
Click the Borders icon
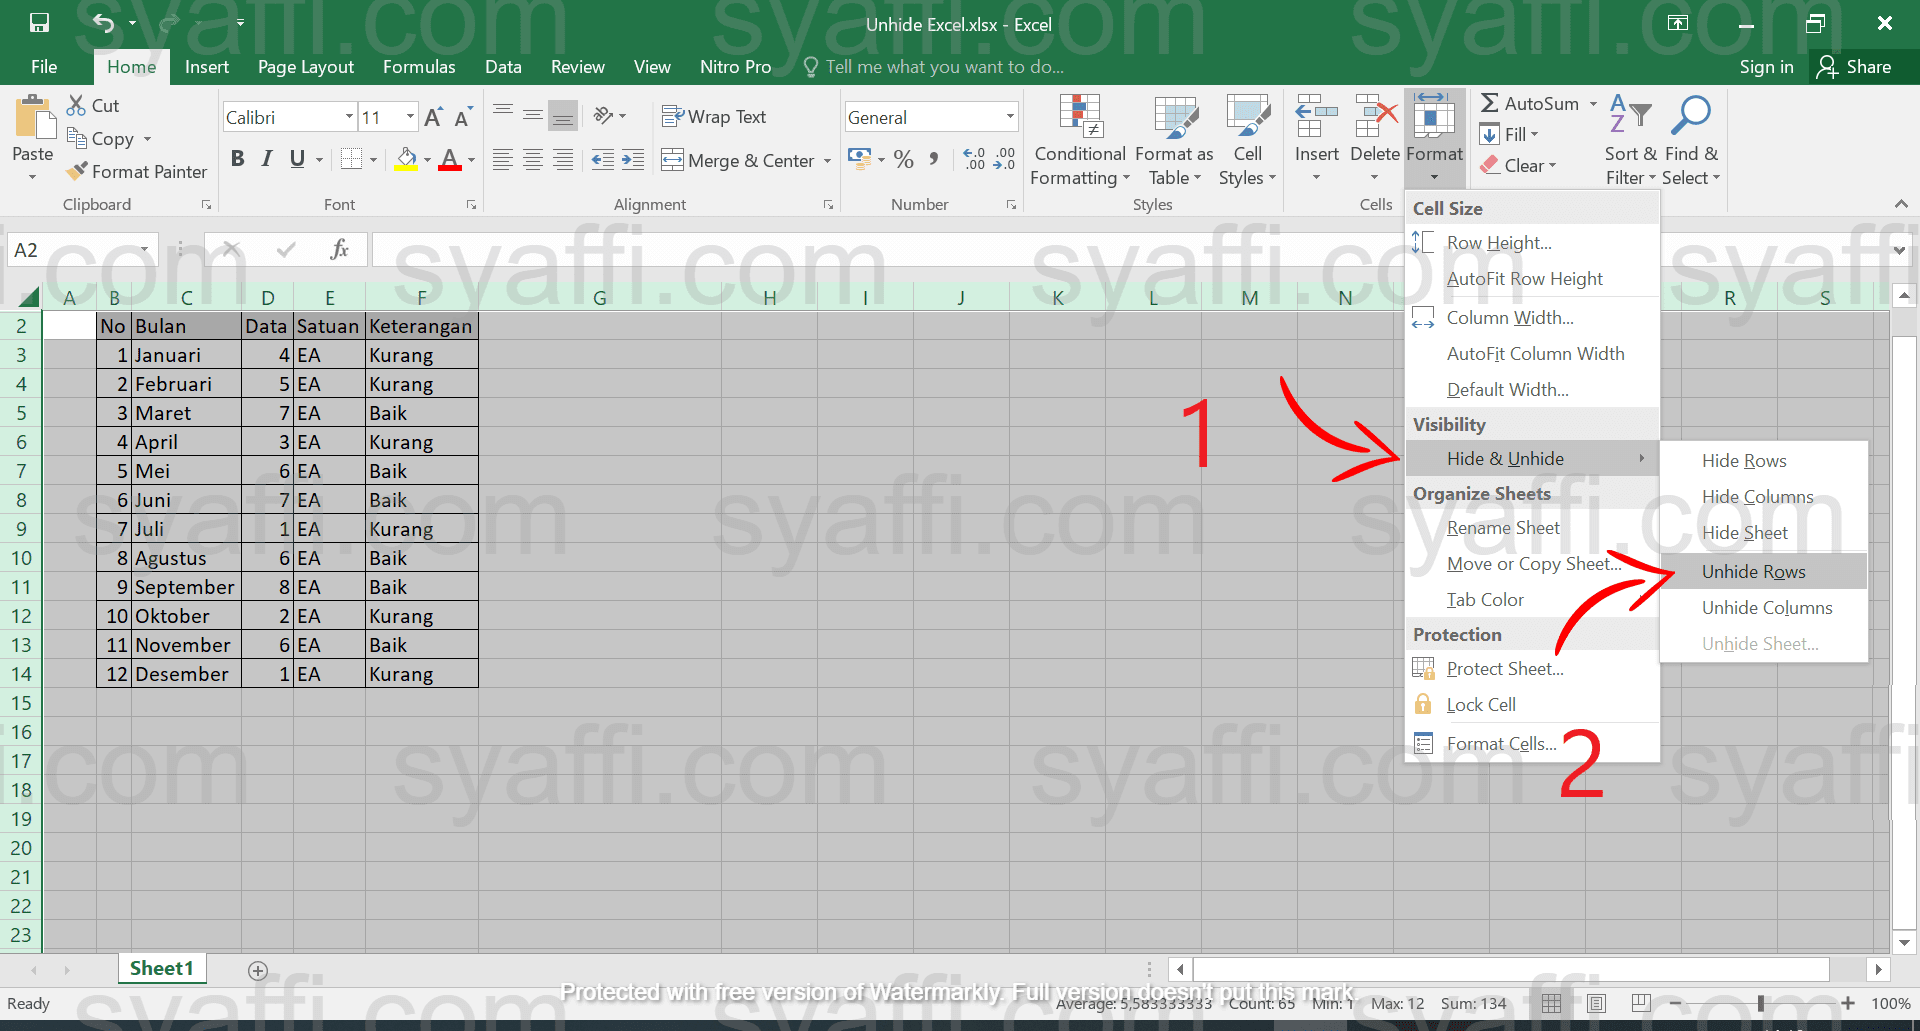pyautogui.click(x=351, y=159)
